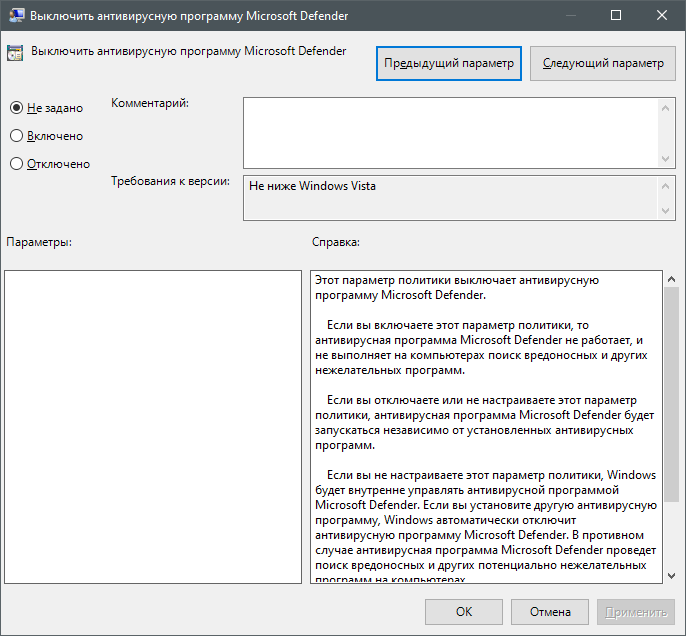Click the "Применить" button
Screen dimensions: 686x636
point(636,612)
